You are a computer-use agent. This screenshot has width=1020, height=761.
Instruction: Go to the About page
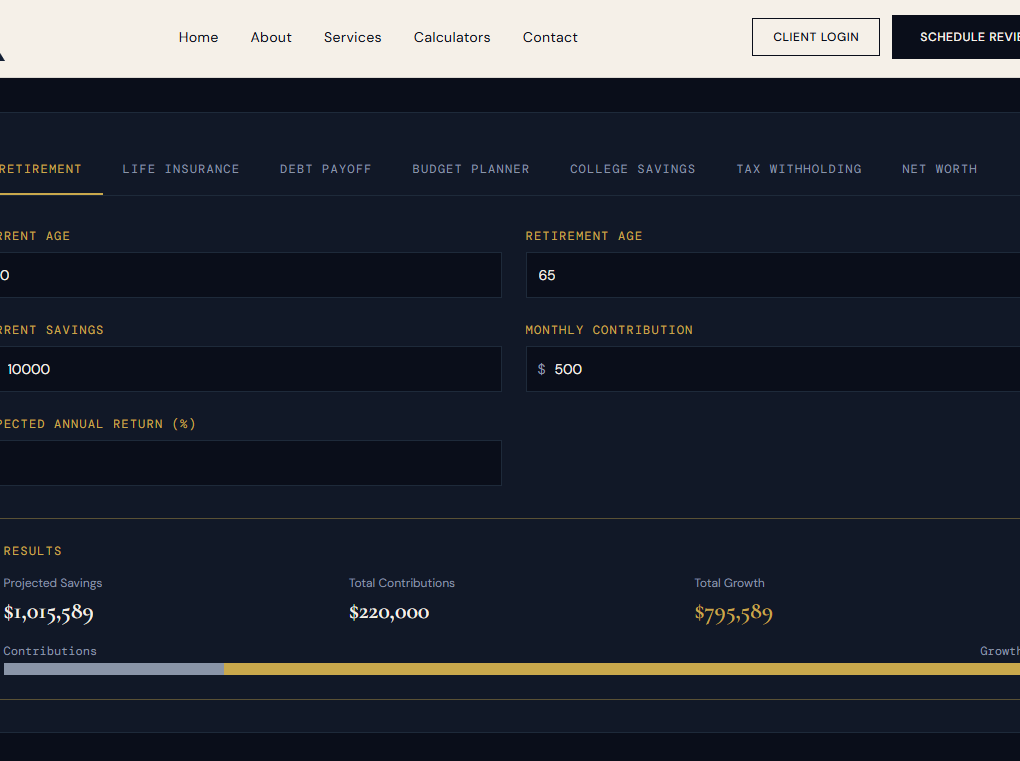271,37
